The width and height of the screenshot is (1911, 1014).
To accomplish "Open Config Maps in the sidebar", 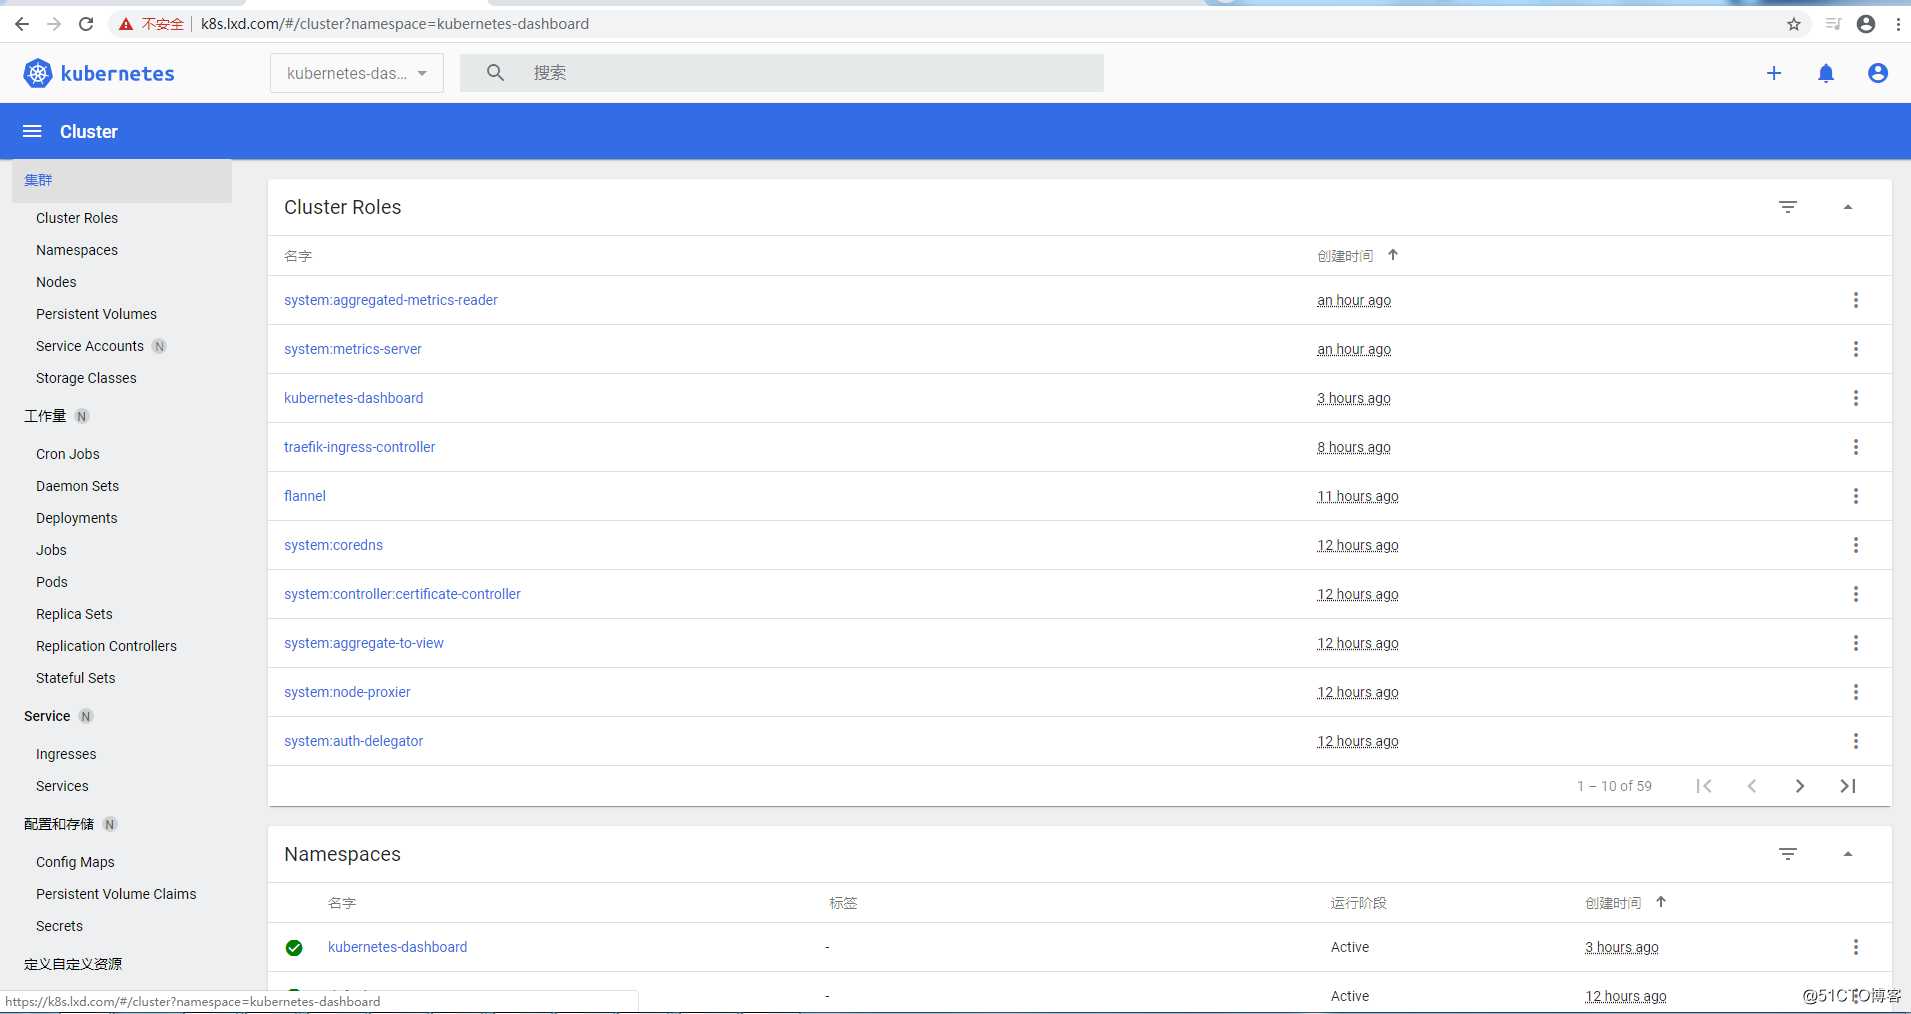I will coord(75,862).
